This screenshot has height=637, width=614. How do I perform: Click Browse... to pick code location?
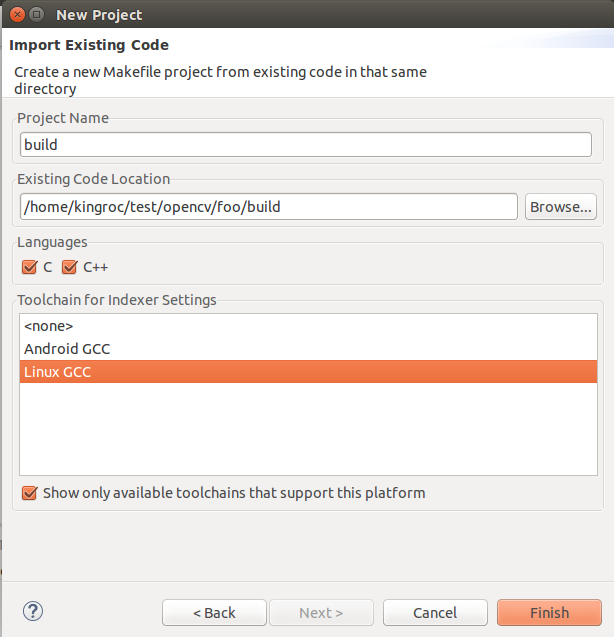coord(561,207)
